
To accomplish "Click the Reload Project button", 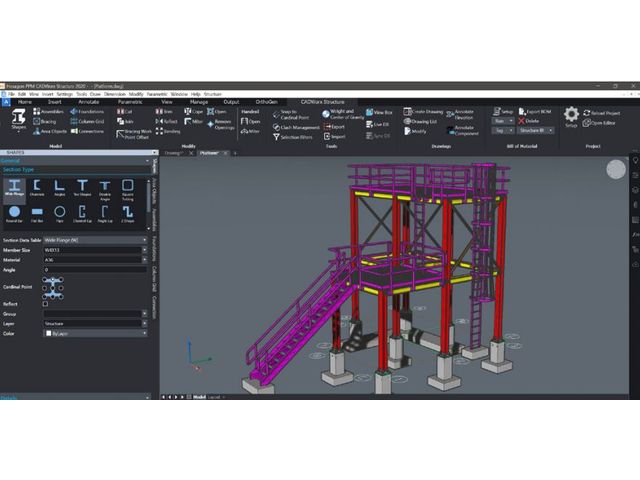I will pyautogui.click(x=605, y=113).
